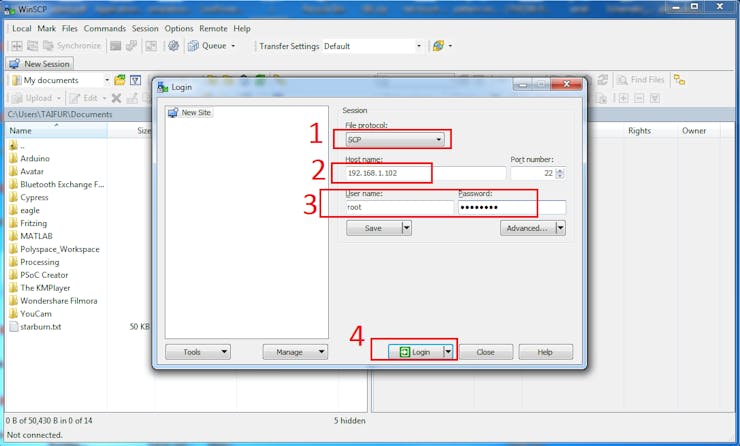
Task: Click the select files plus icon
Action: (623, 98)
